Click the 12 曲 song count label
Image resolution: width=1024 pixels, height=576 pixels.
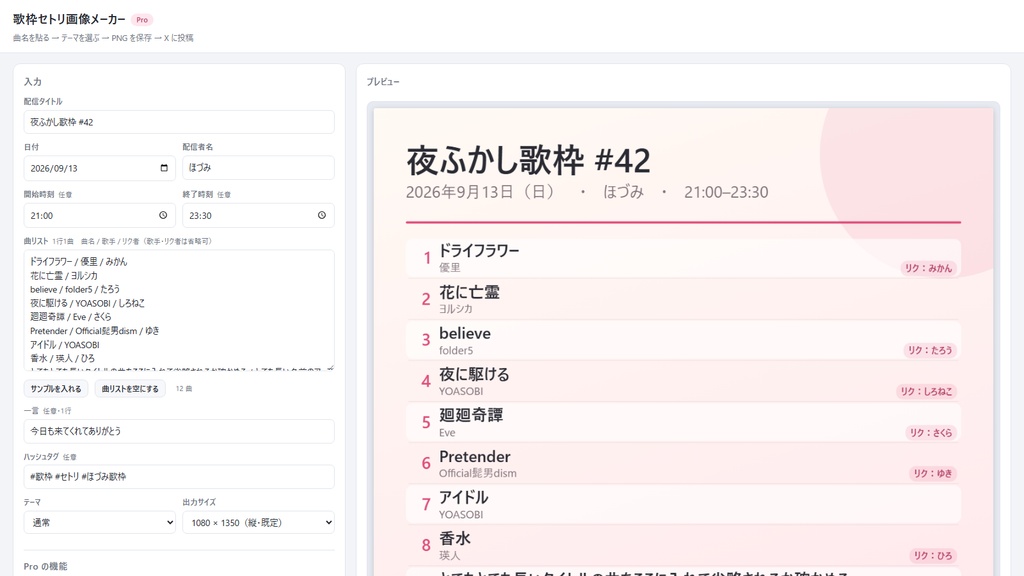[x=184, y=389]
